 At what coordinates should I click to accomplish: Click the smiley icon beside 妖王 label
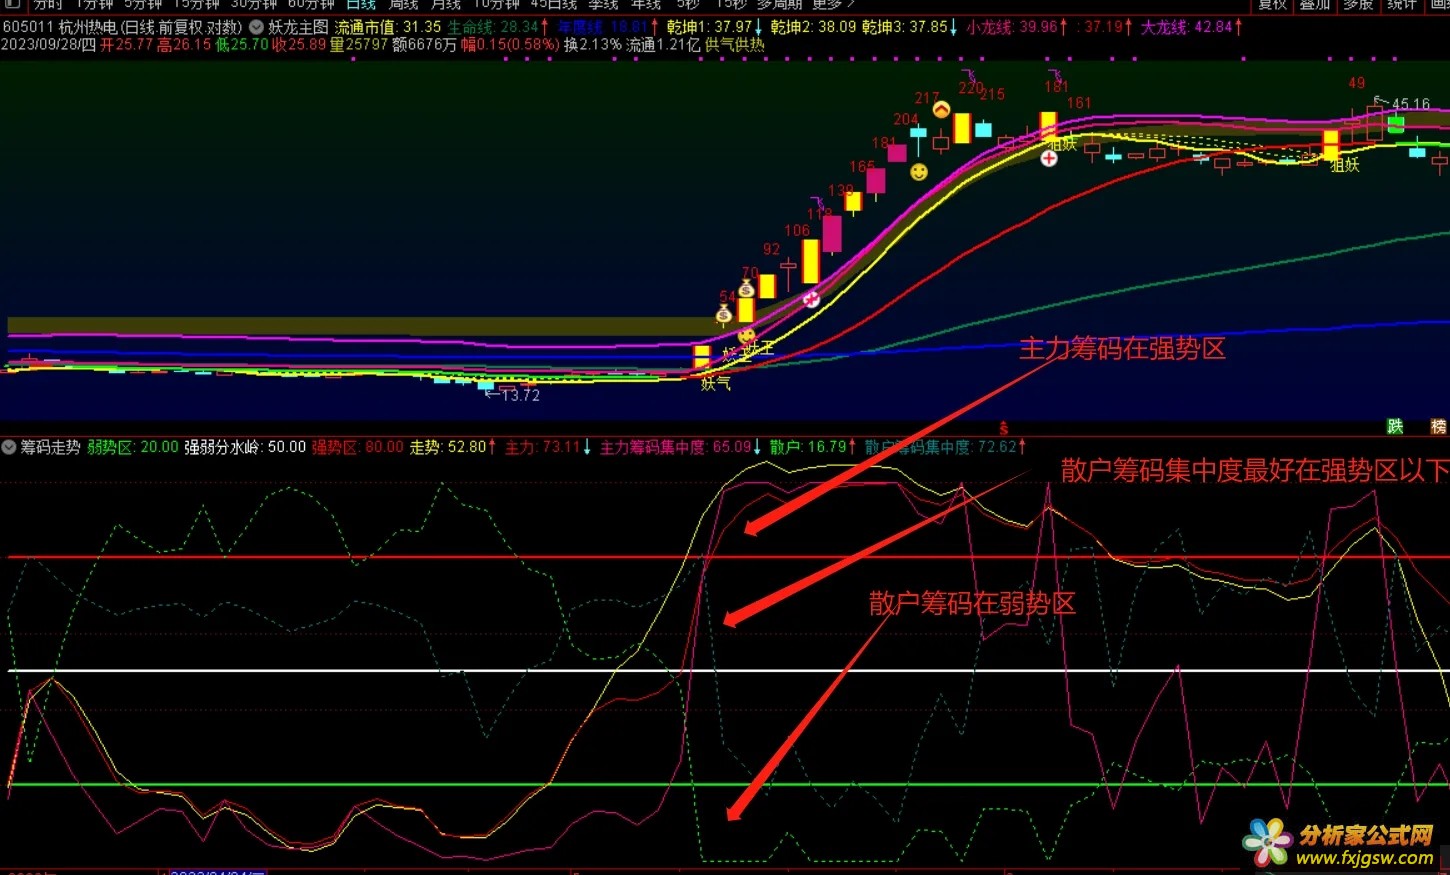point(746,336)
